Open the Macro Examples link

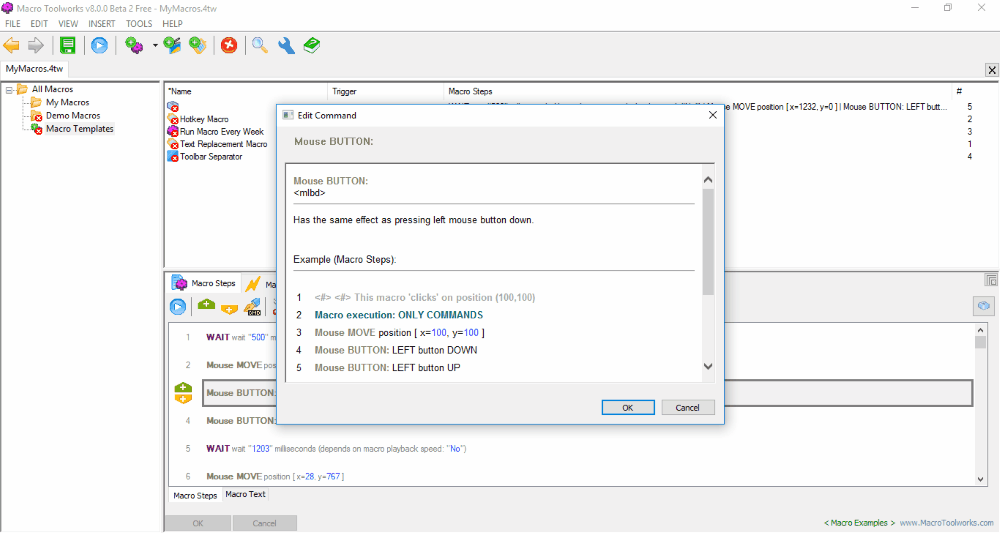859,523
